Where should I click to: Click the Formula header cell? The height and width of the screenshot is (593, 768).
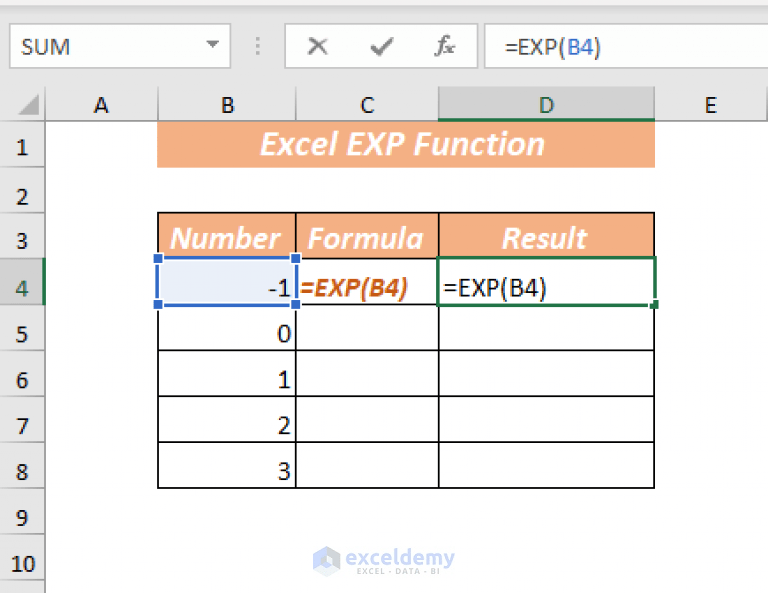367,236
